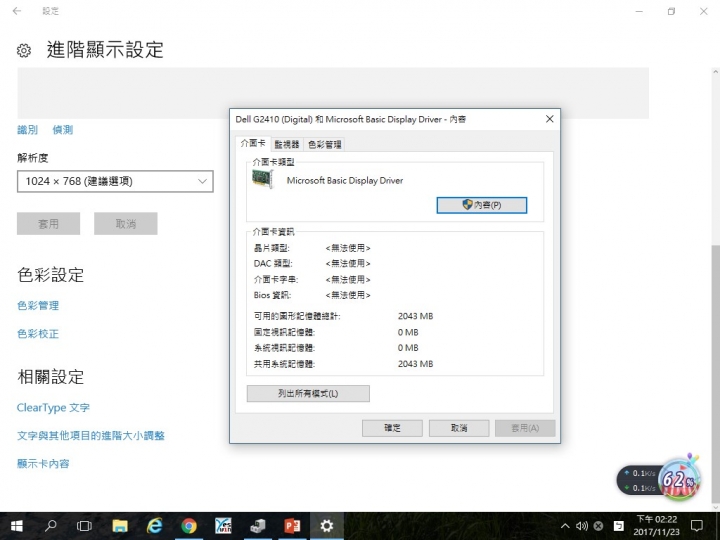The height and width of the screenshot is (540, 720).
Task: Click the display adapter card icon
Action: (263, 179)
